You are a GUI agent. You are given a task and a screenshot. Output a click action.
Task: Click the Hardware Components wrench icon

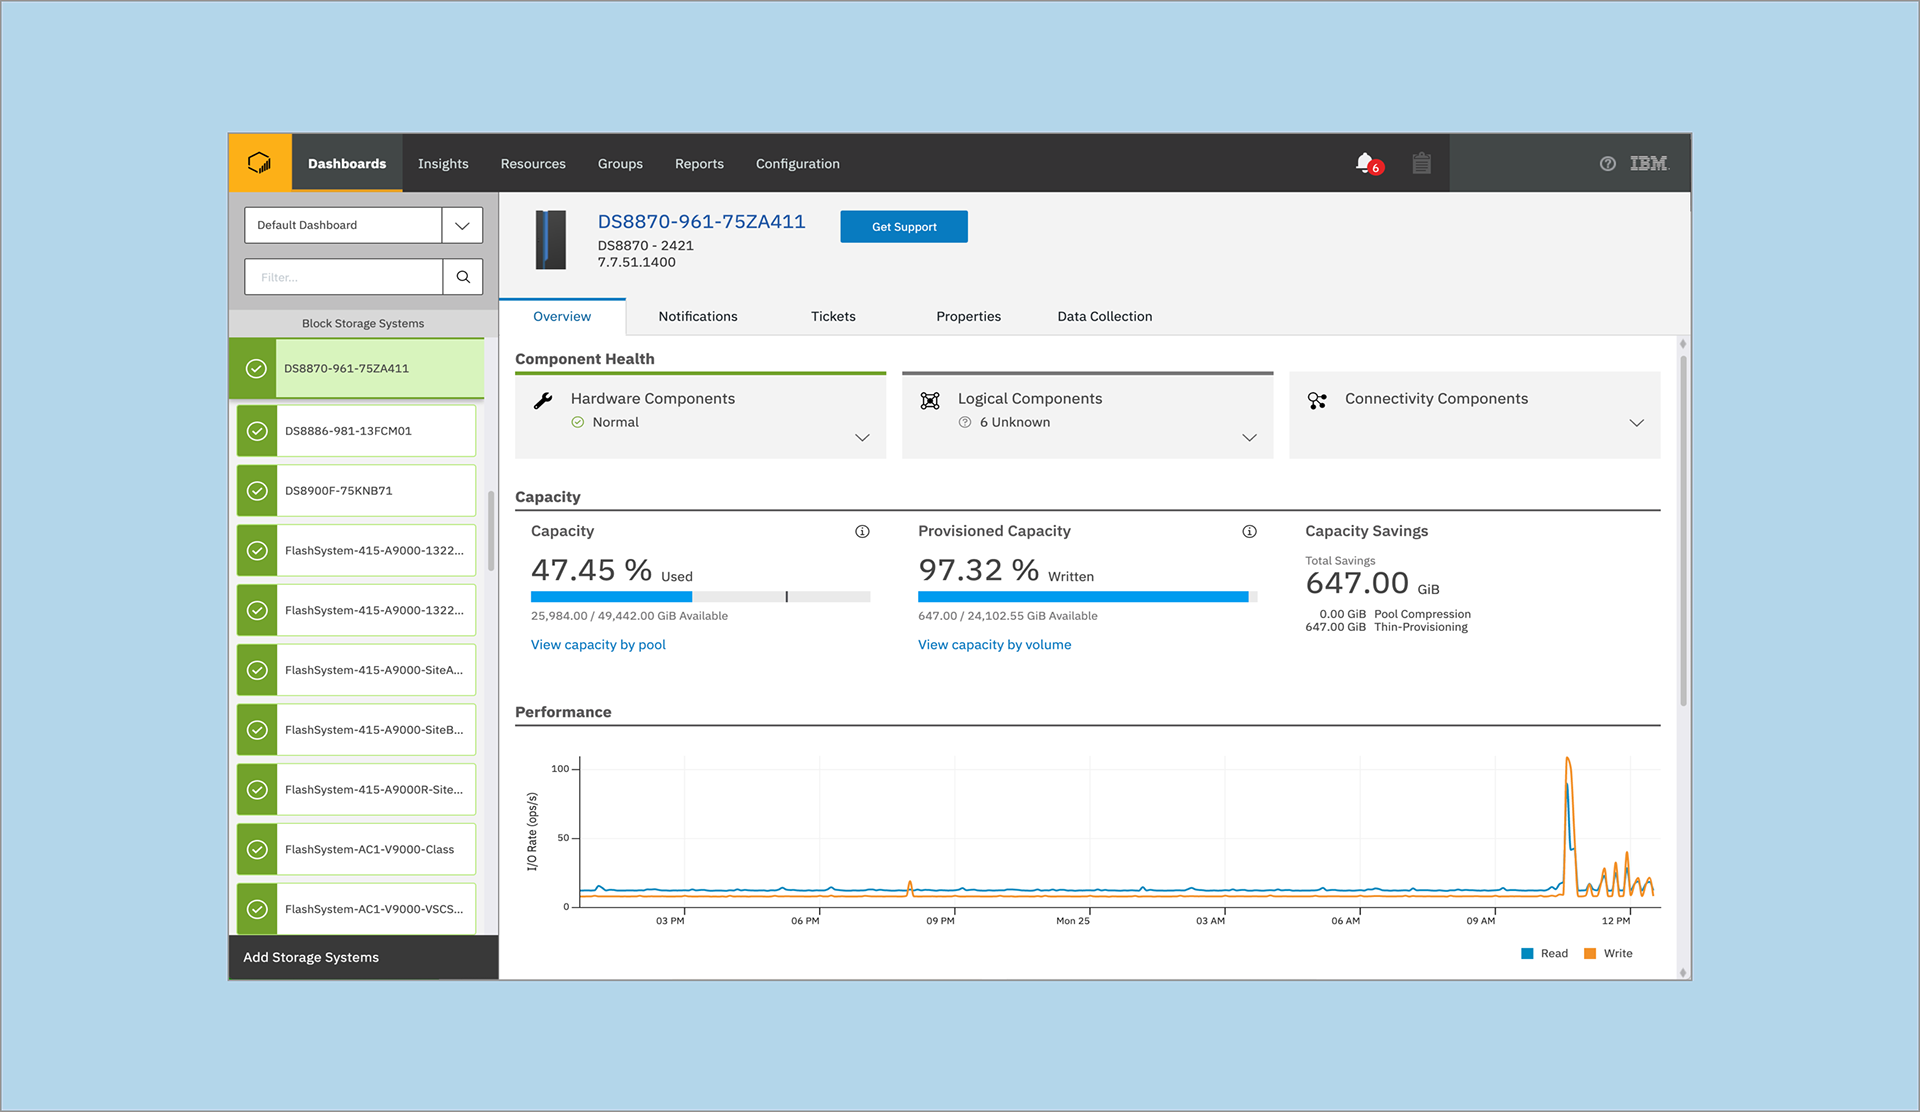(x=543, y=400)
